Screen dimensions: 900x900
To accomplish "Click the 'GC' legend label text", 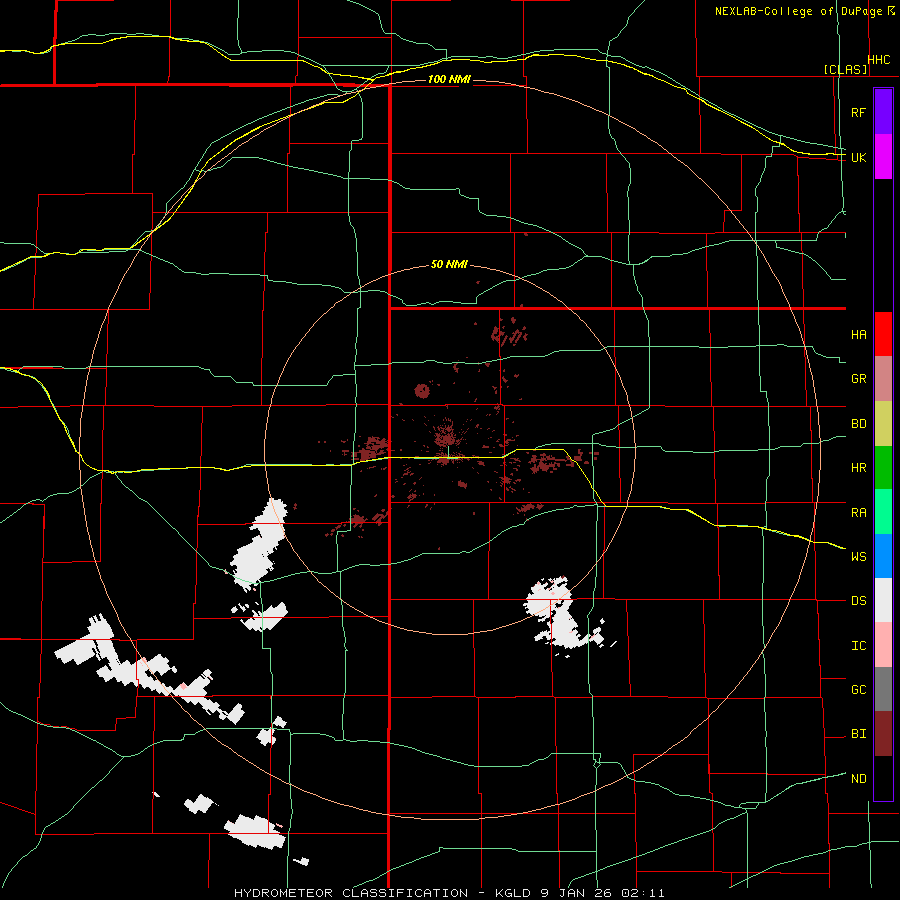I will [858, 689].
